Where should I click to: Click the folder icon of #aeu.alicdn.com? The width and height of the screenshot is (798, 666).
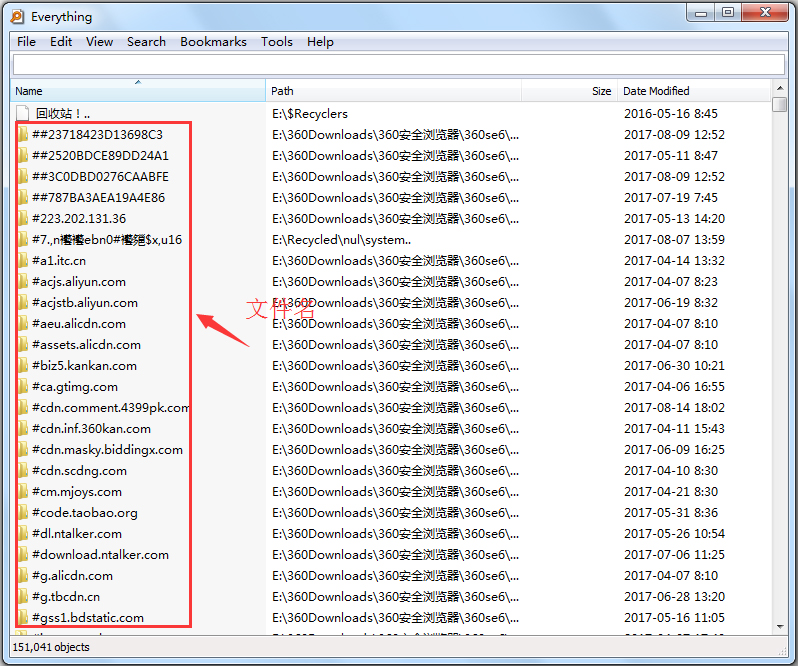coord(22,324)
